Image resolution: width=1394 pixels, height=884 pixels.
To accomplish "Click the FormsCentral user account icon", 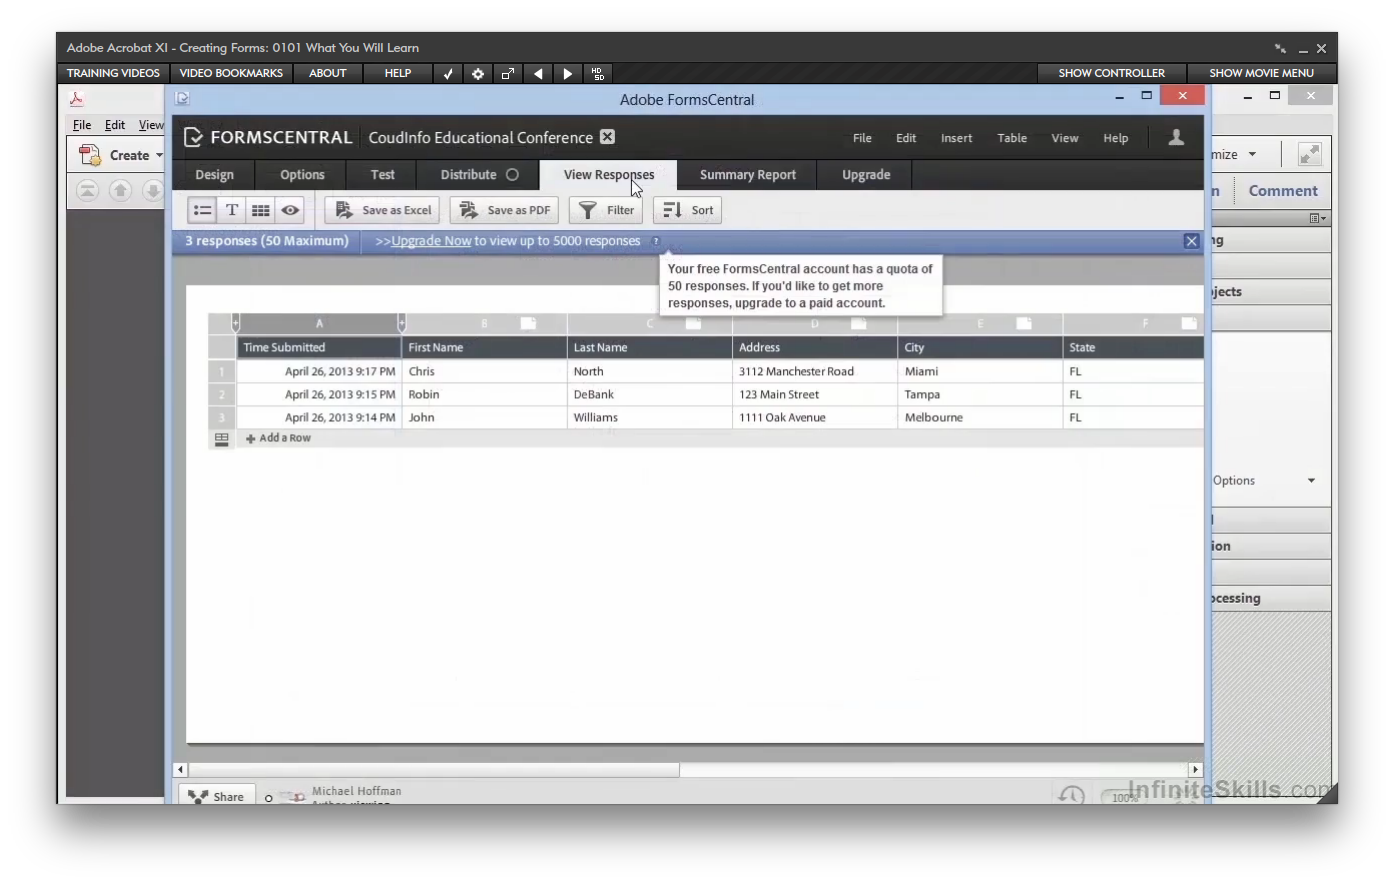I will point(1176,138).
